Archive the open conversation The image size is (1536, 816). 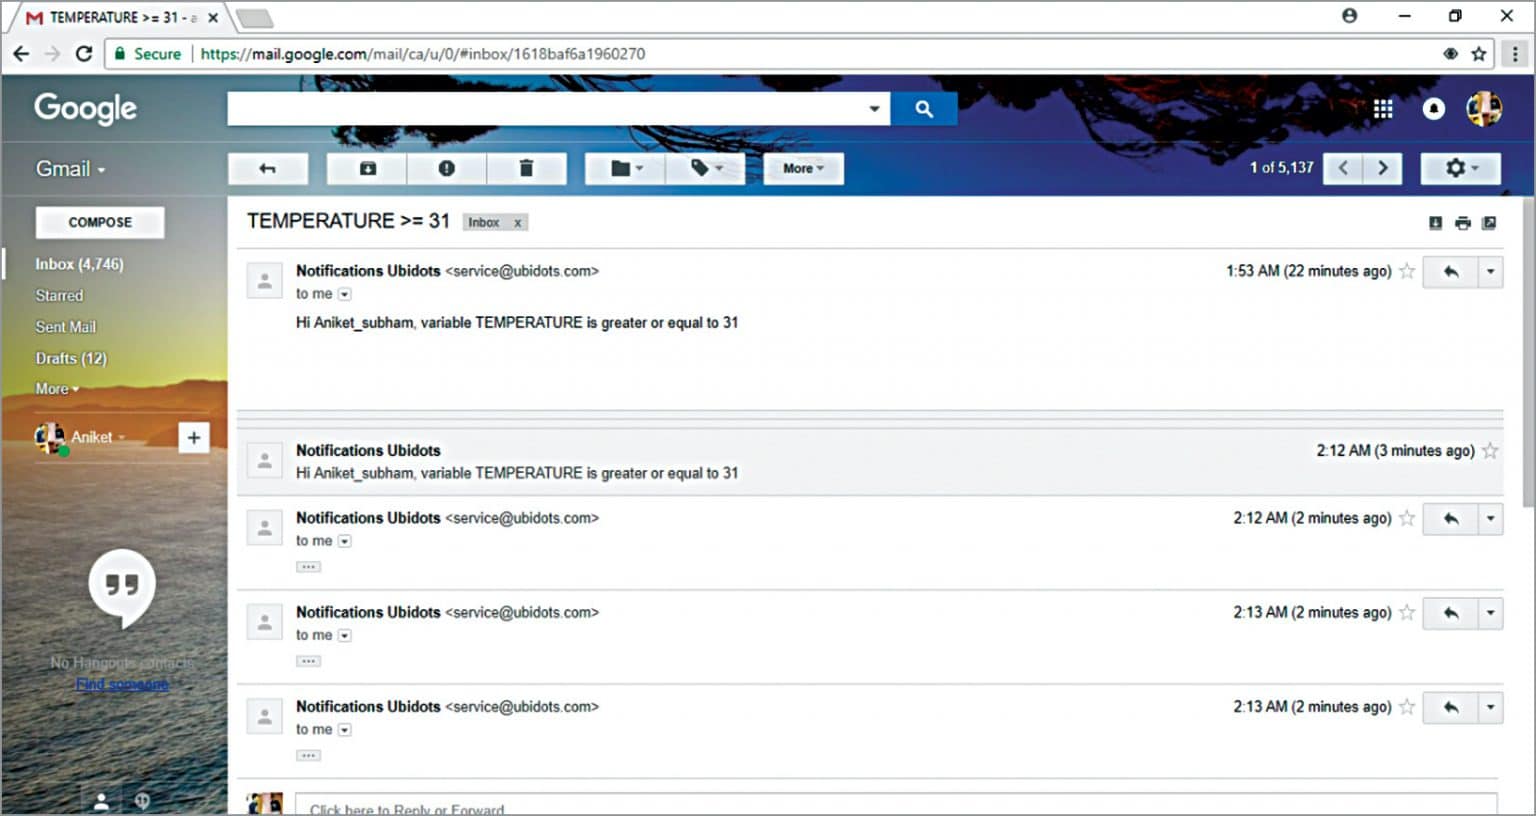[x=366, y=168]
